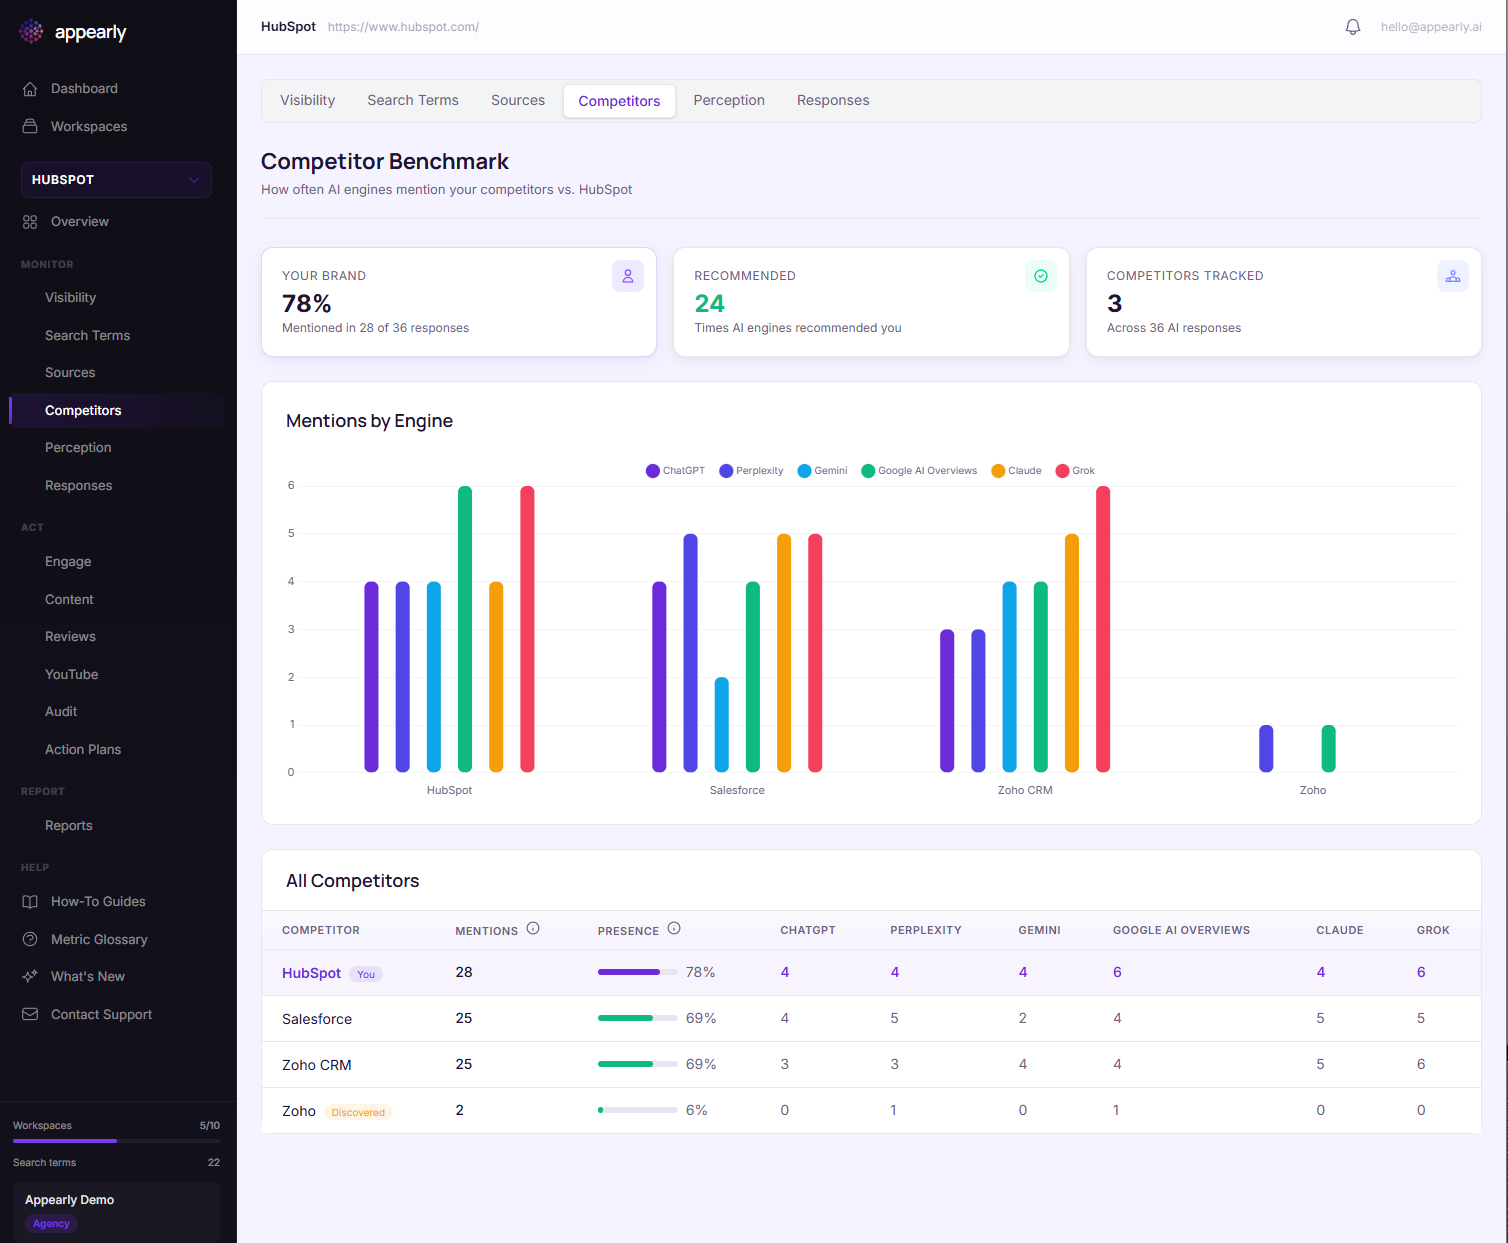Open Competitors in the sidebar
This screenshot has height=1243, width=1508.
116,411
